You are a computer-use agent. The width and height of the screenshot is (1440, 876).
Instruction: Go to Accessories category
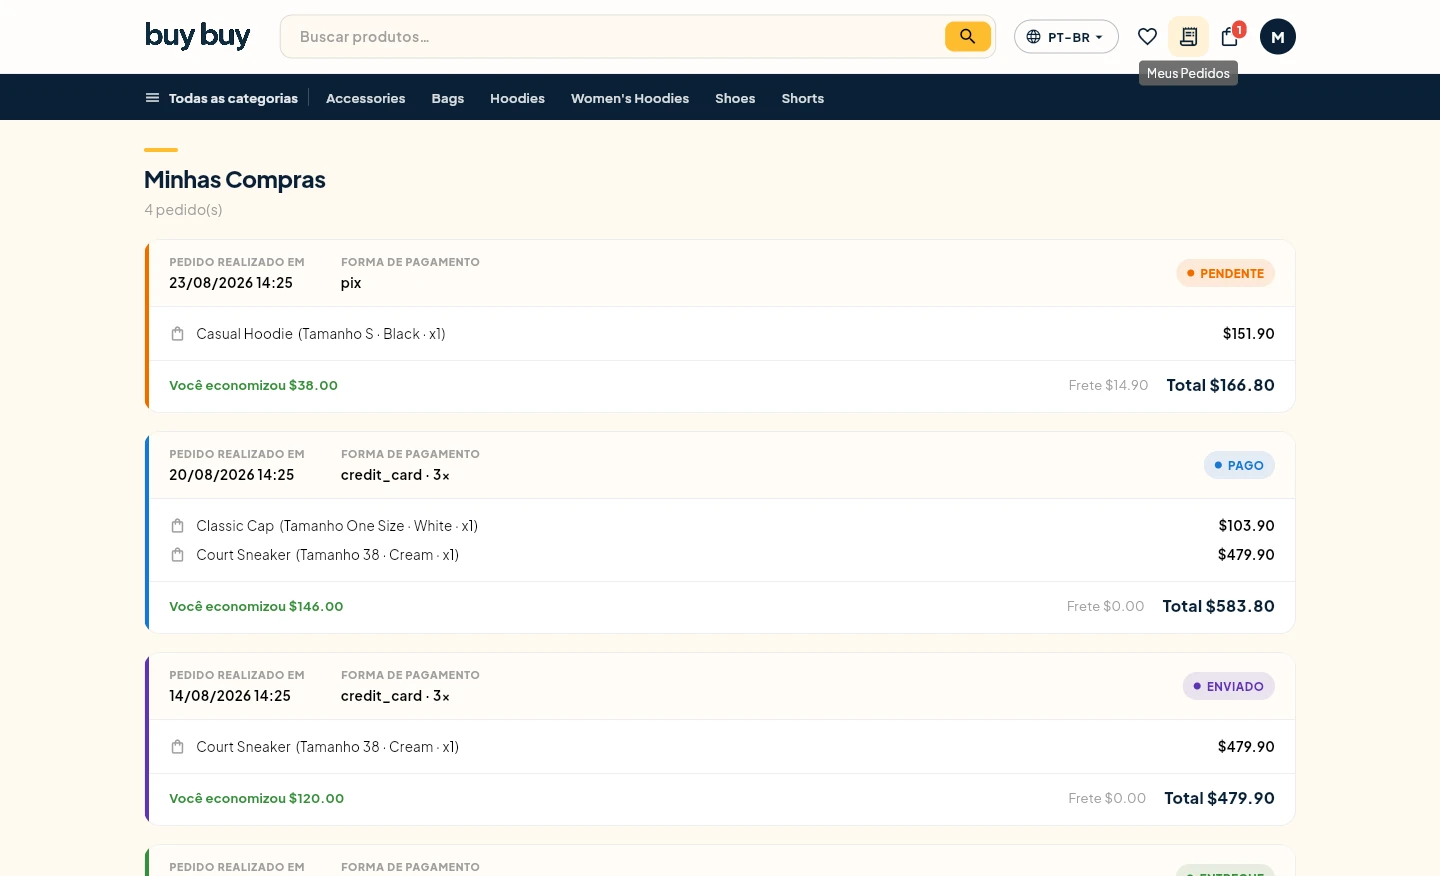tap(366, 98)
